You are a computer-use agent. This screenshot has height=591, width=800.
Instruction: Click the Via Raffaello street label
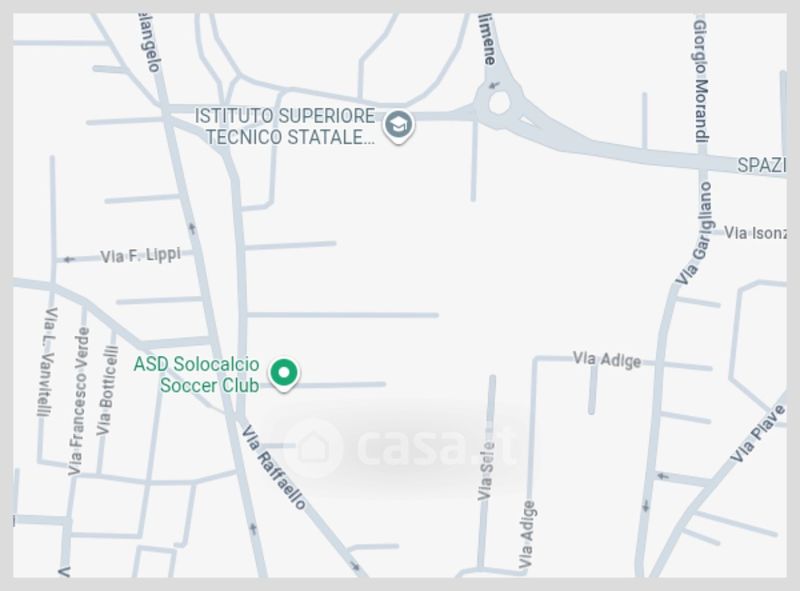pos(274,467)
